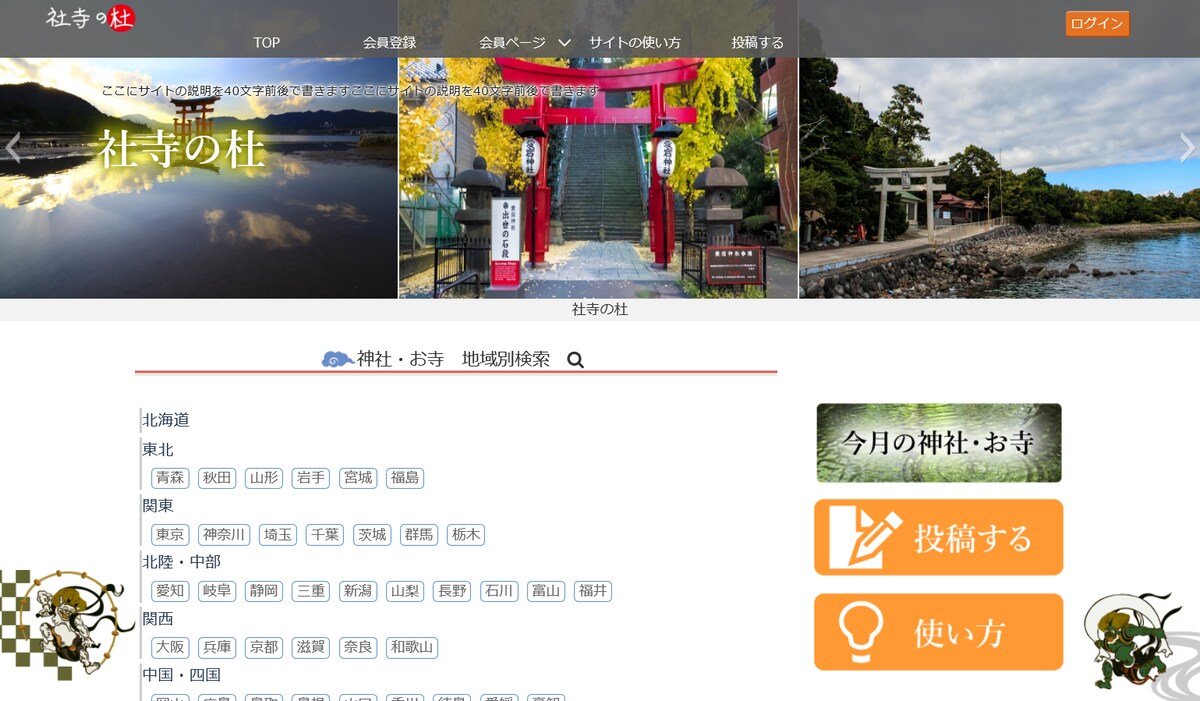The image size is (1200, 701).
Task: Open the 会員登録 menu item
Action: click(x=389, y=43)
